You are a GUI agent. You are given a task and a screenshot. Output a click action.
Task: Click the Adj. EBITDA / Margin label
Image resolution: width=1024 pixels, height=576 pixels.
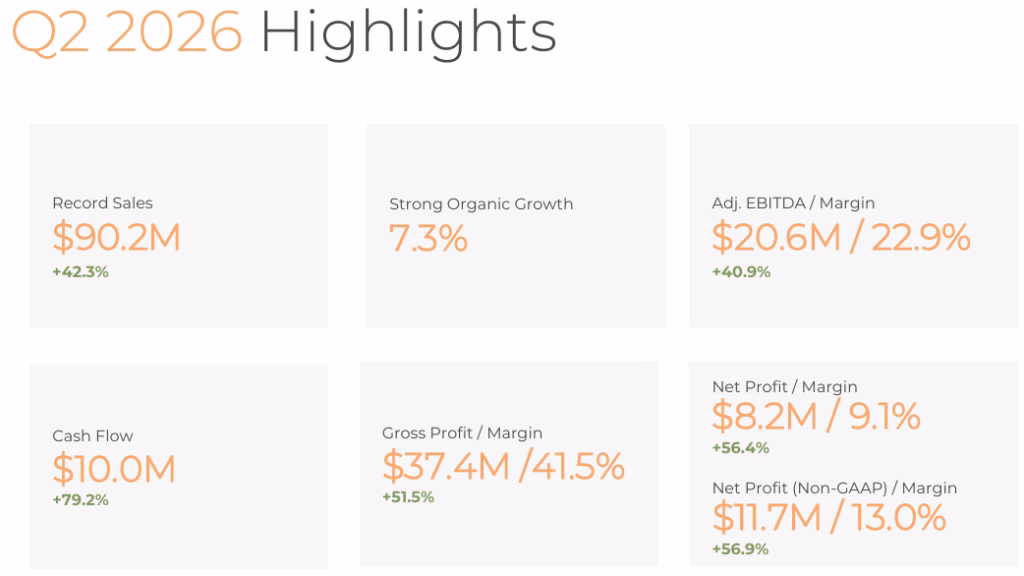coord(793,203)
